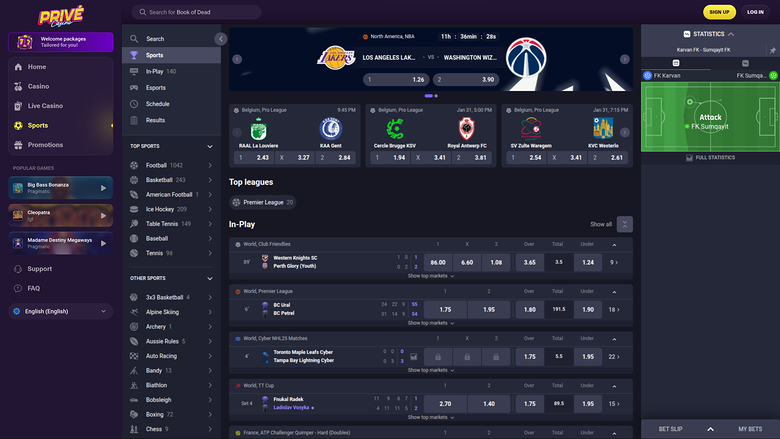This screenshot has width=780, height=439.
Task: Select Lakers odds 1.26
Action: 397,79
